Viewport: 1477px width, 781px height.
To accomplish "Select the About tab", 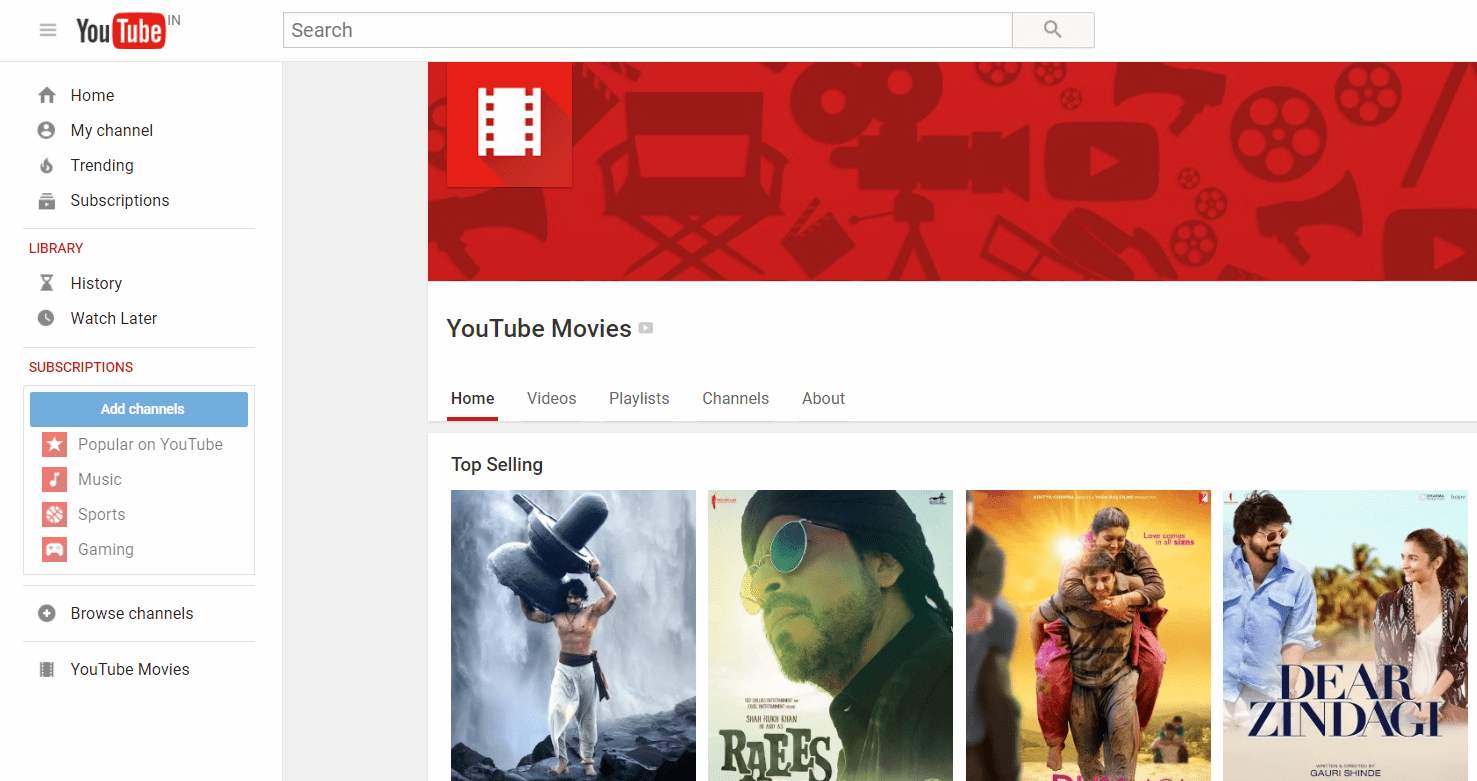I will coord(823,398).
